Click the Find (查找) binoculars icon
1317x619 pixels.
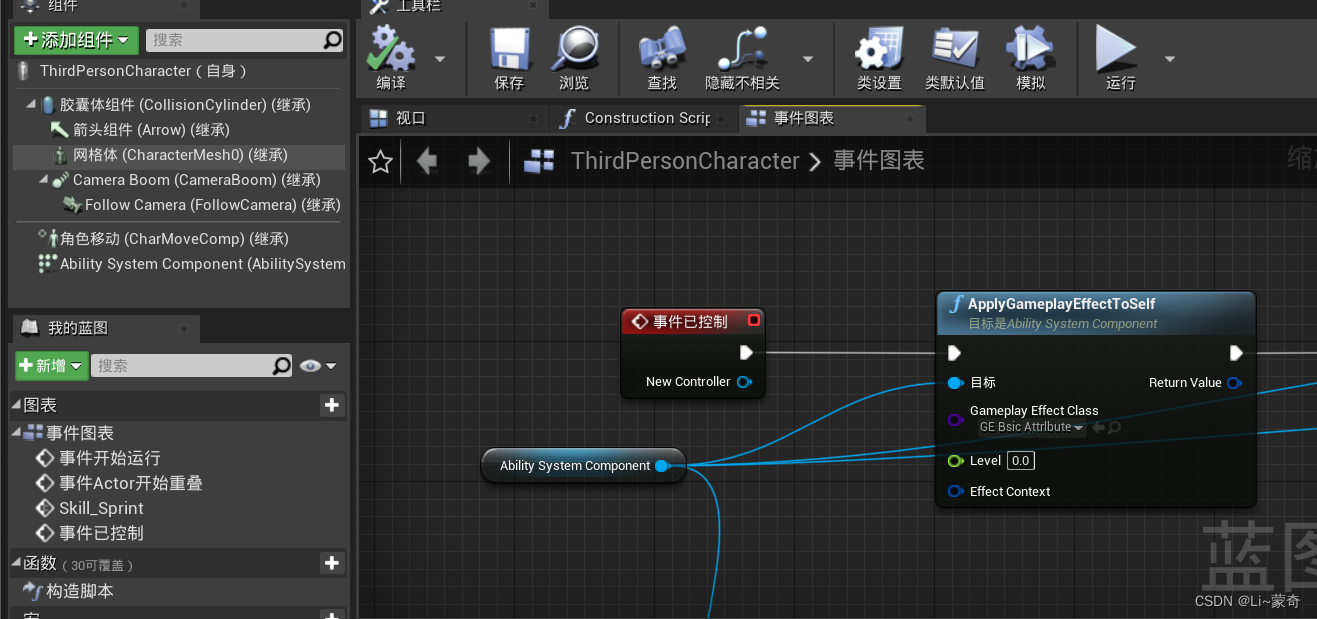(x=662, y=48)
